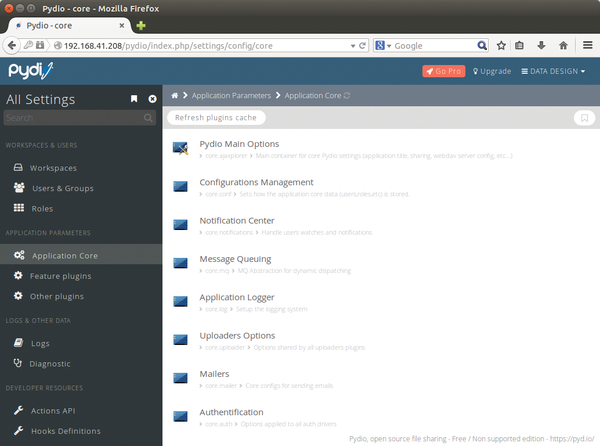
Task: Reload the page in Firefox
Action: coord(362,46)
